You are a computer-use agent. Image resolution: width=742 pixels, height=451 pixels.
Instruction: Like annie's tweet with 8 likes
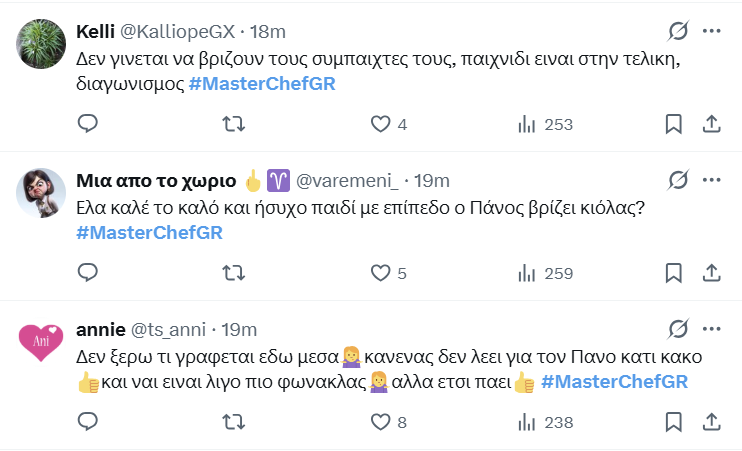pos(380,423)
